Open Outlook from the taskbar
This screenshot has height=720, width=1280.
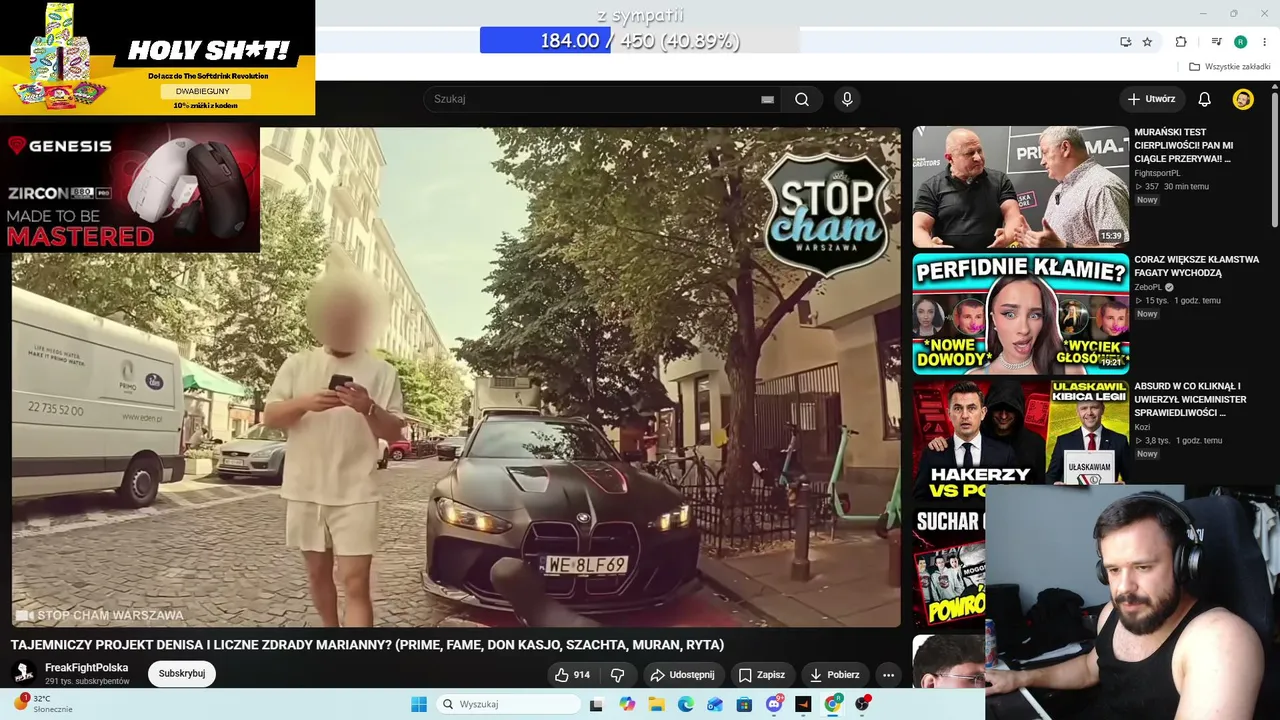[715, 704]
